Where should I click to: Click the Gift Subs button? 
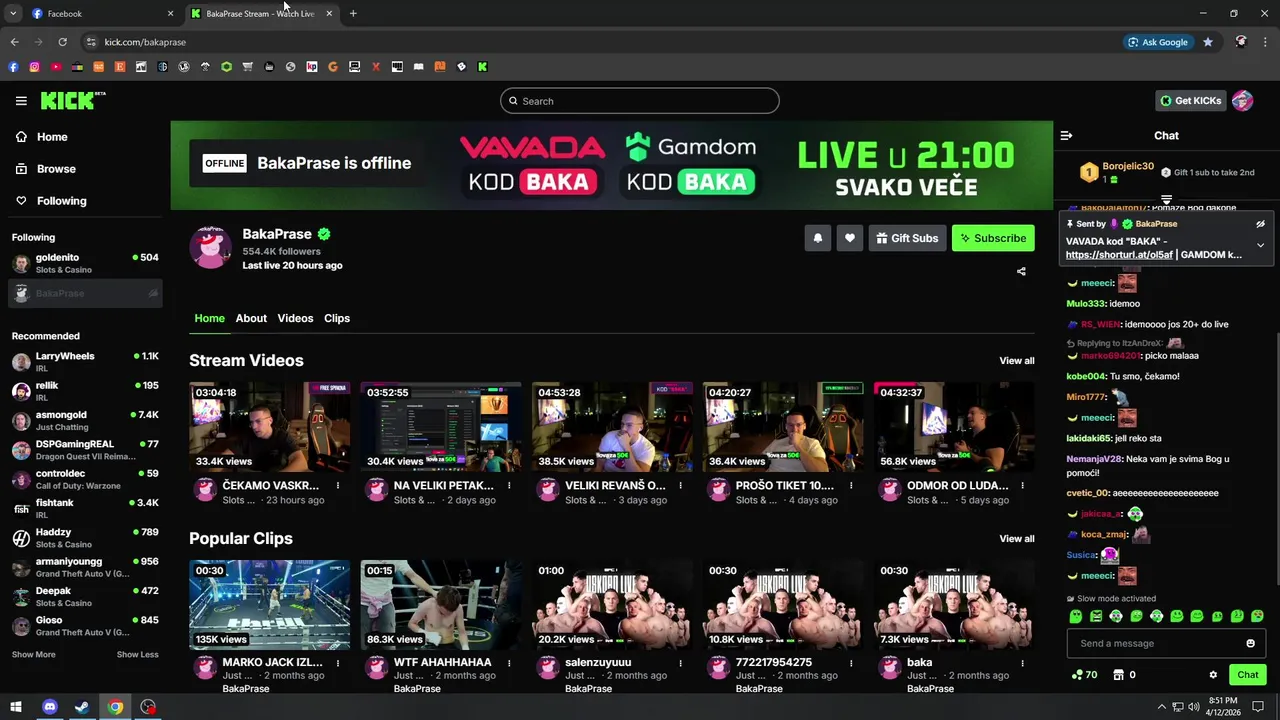907,238
